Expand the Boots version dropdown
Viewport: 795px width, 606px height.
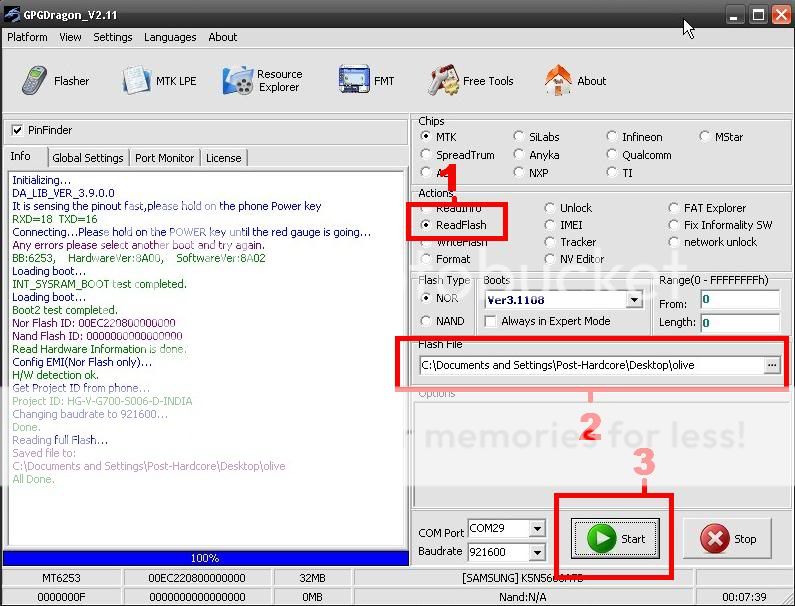[x=634, y=300]
